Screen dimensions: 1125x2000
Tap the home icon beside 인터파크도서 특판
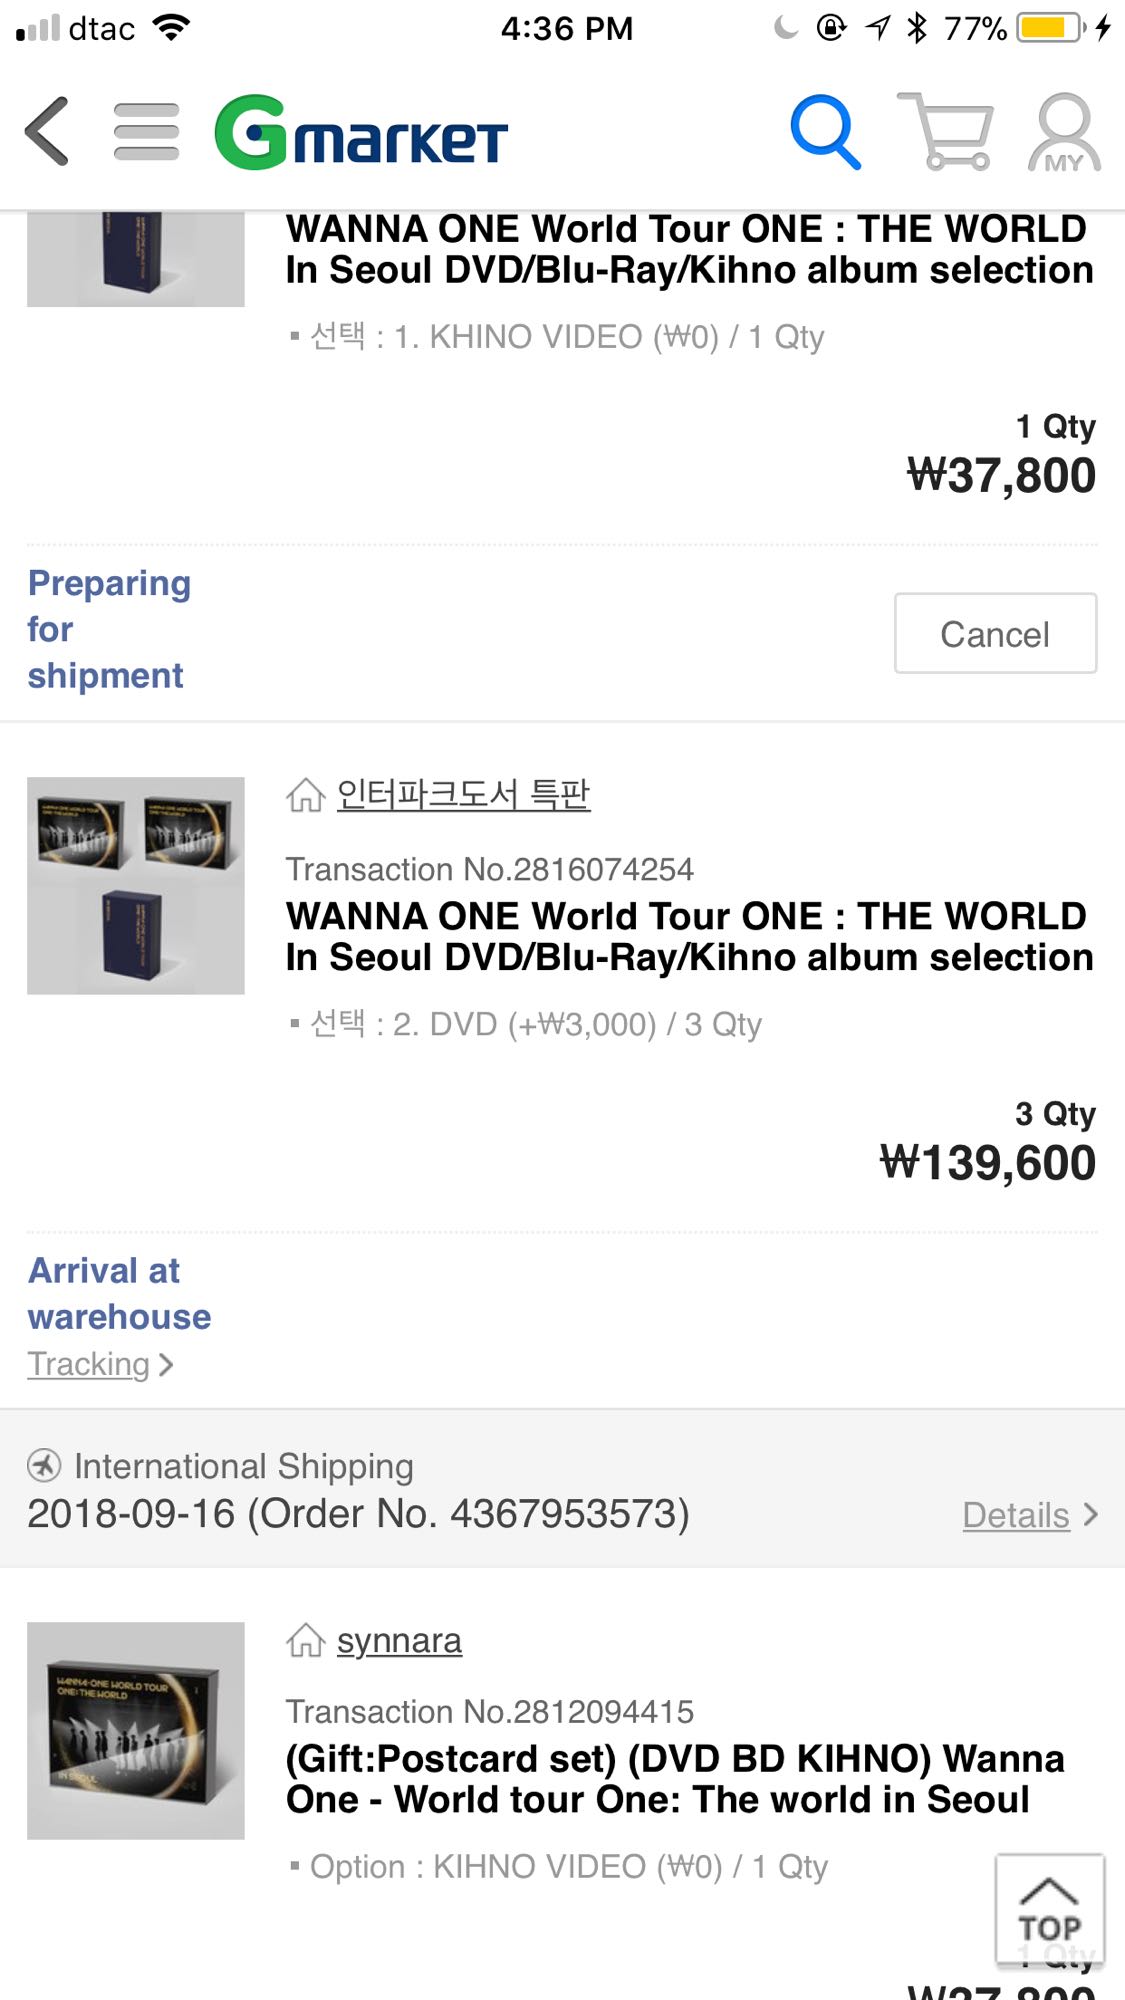pyautogui.click(x=305, y=796)
